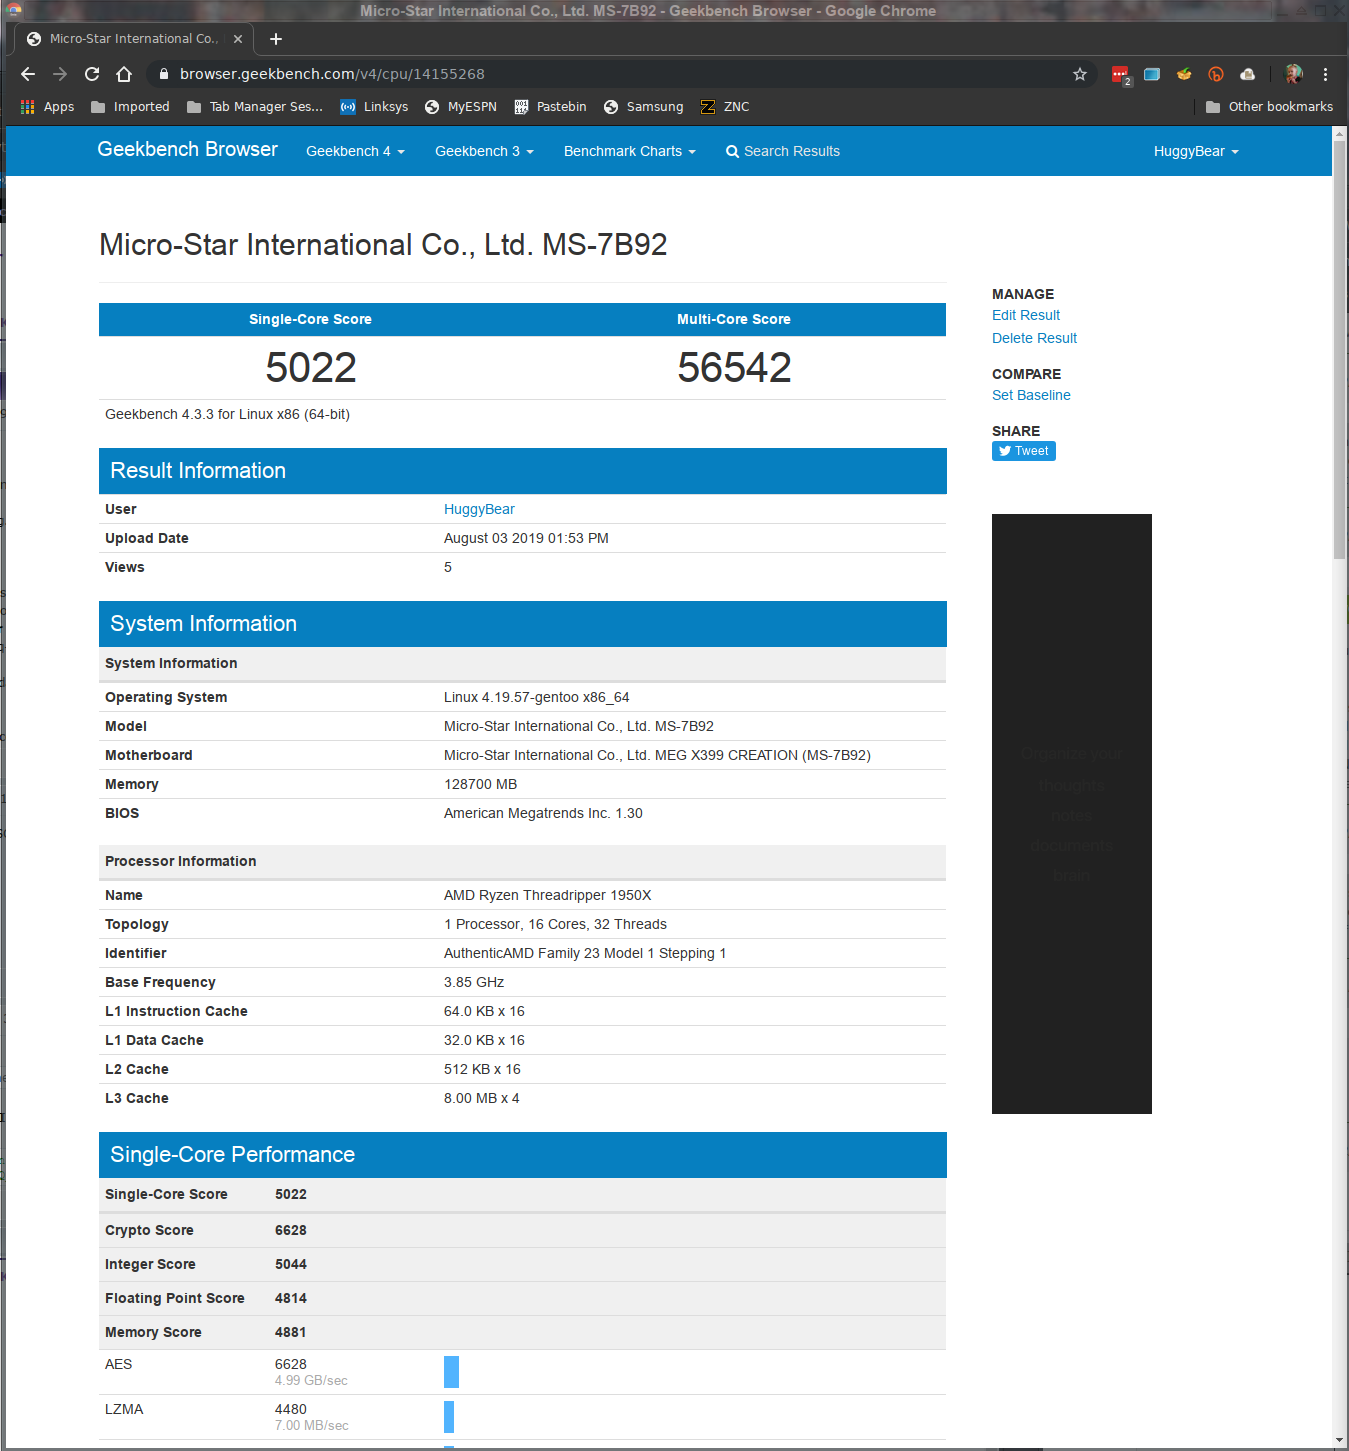Reload the Geekbench page
Screen dimensions: 1349x1451
92,74
